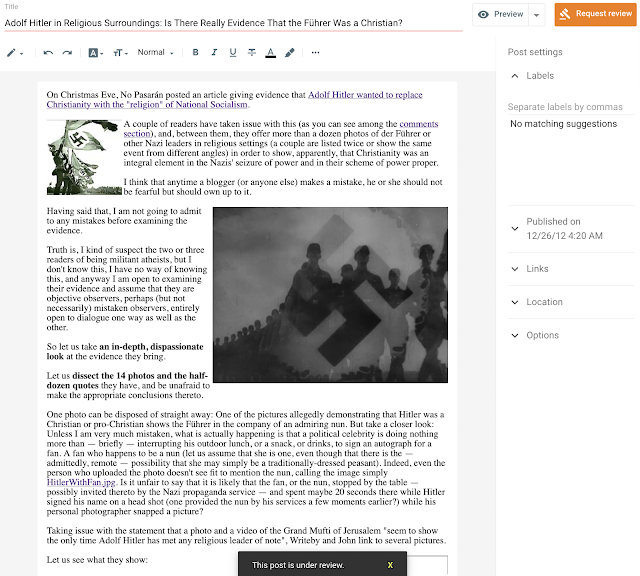Show more toolbar options
This screenshot has height=576, width=640.
click(x=315, y=52)
